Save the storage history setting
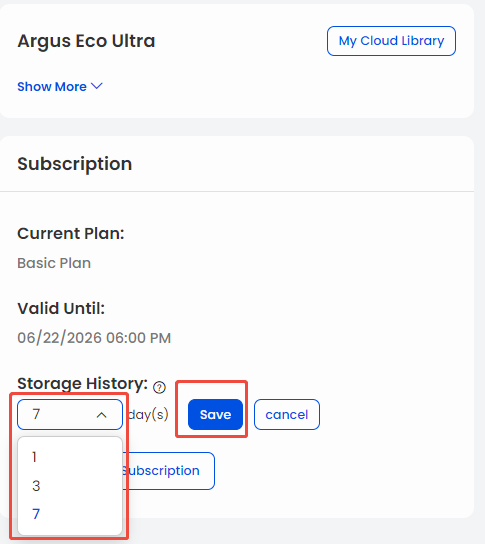 tap(215, 414)
